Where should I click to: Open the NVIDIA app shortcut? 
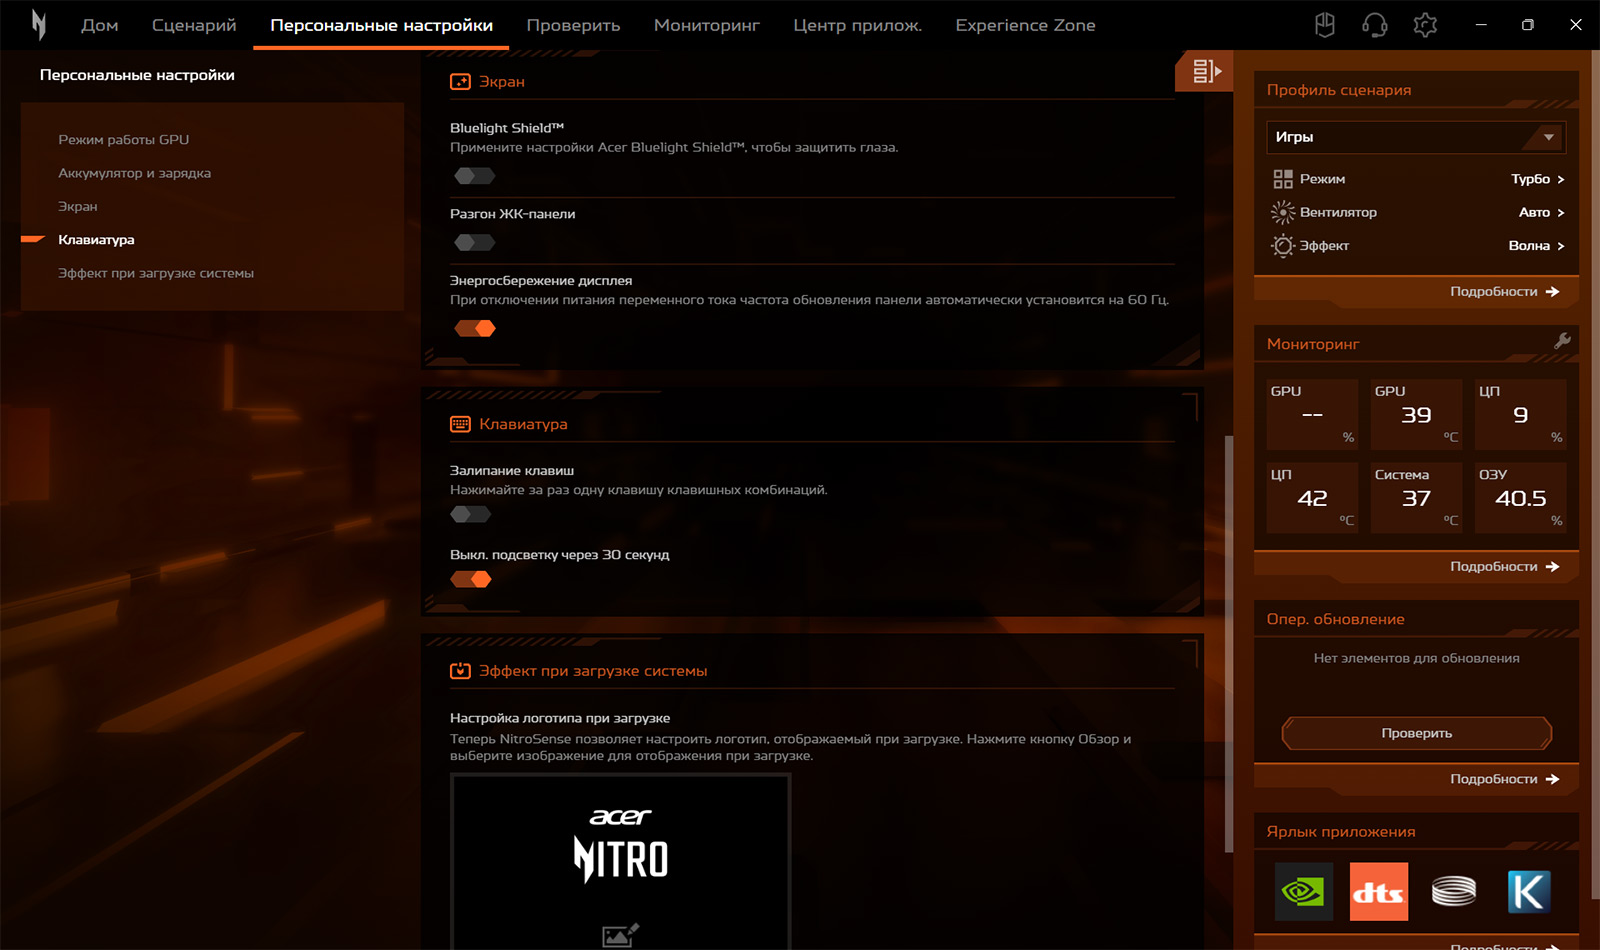1303,891
